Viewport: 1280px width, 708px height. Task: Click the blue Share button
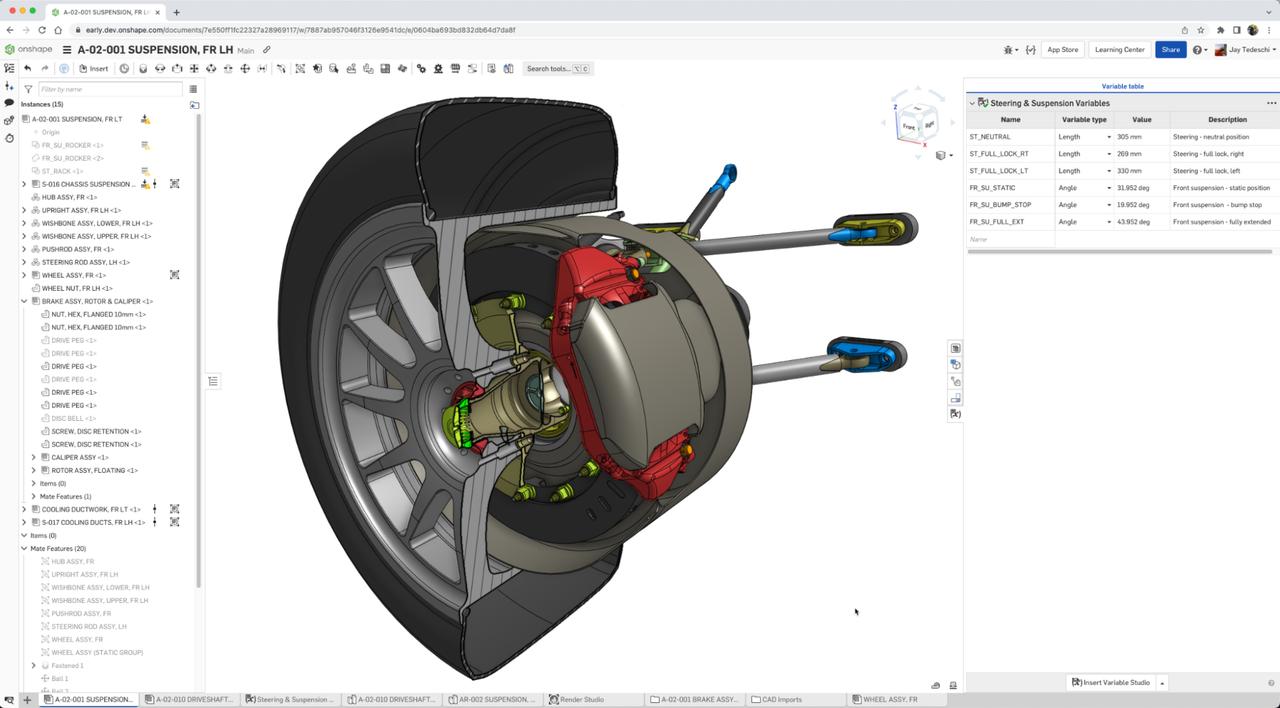tap(1170, 50)
